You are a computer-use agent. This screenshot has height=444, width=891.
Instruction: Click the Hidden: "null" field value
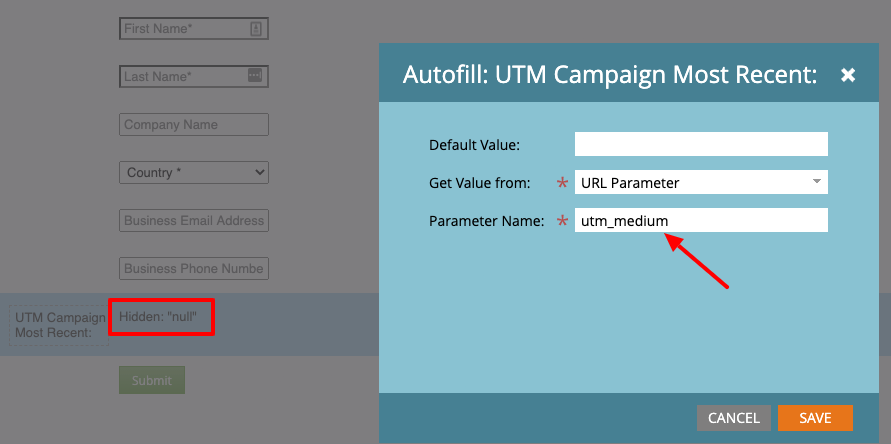click(161, 318)
